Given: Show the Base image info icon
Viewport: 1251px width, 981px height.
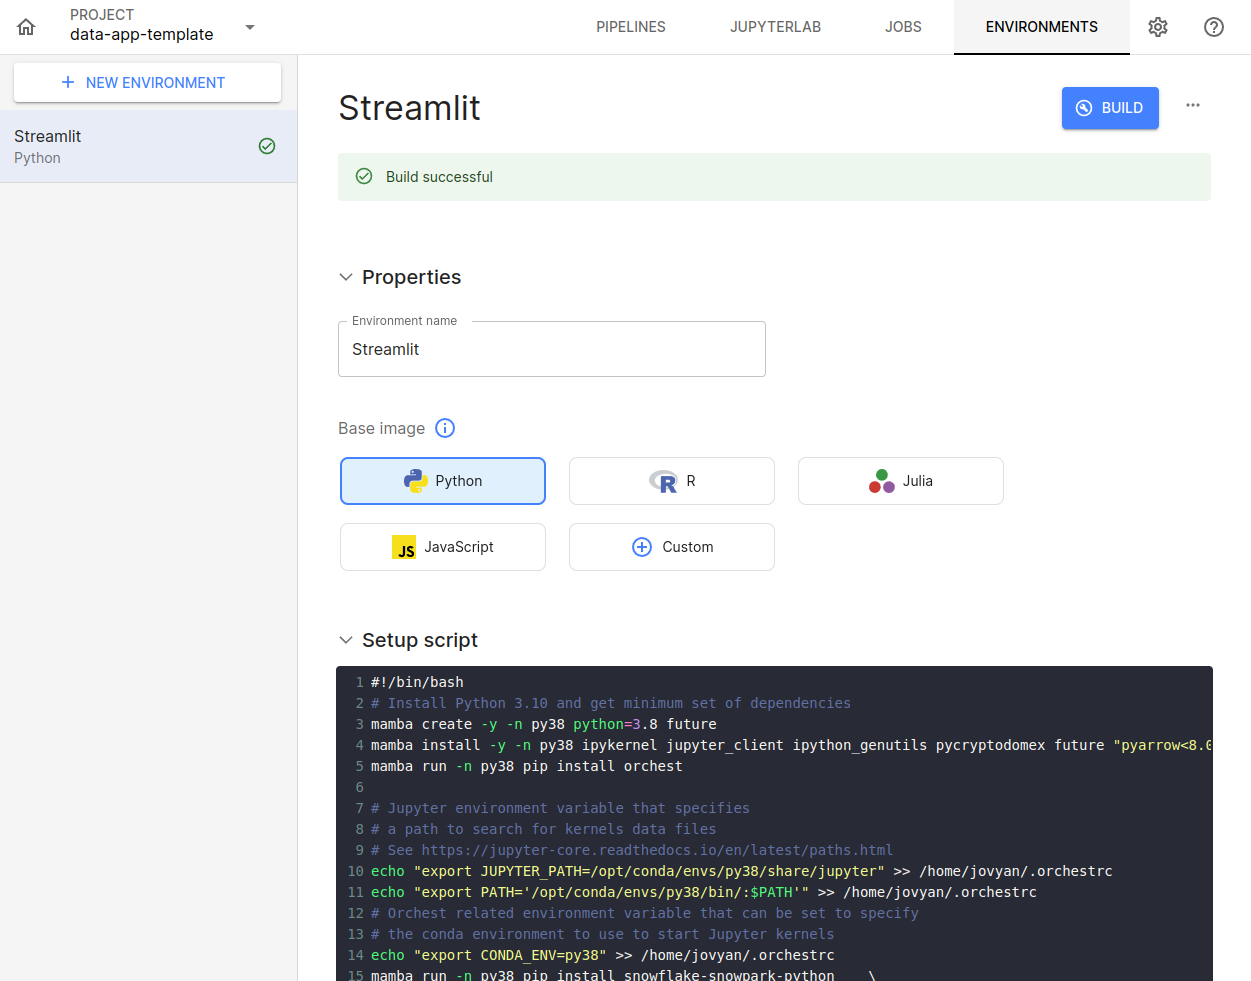Looking at the screenshot, I should pos(445,428).
